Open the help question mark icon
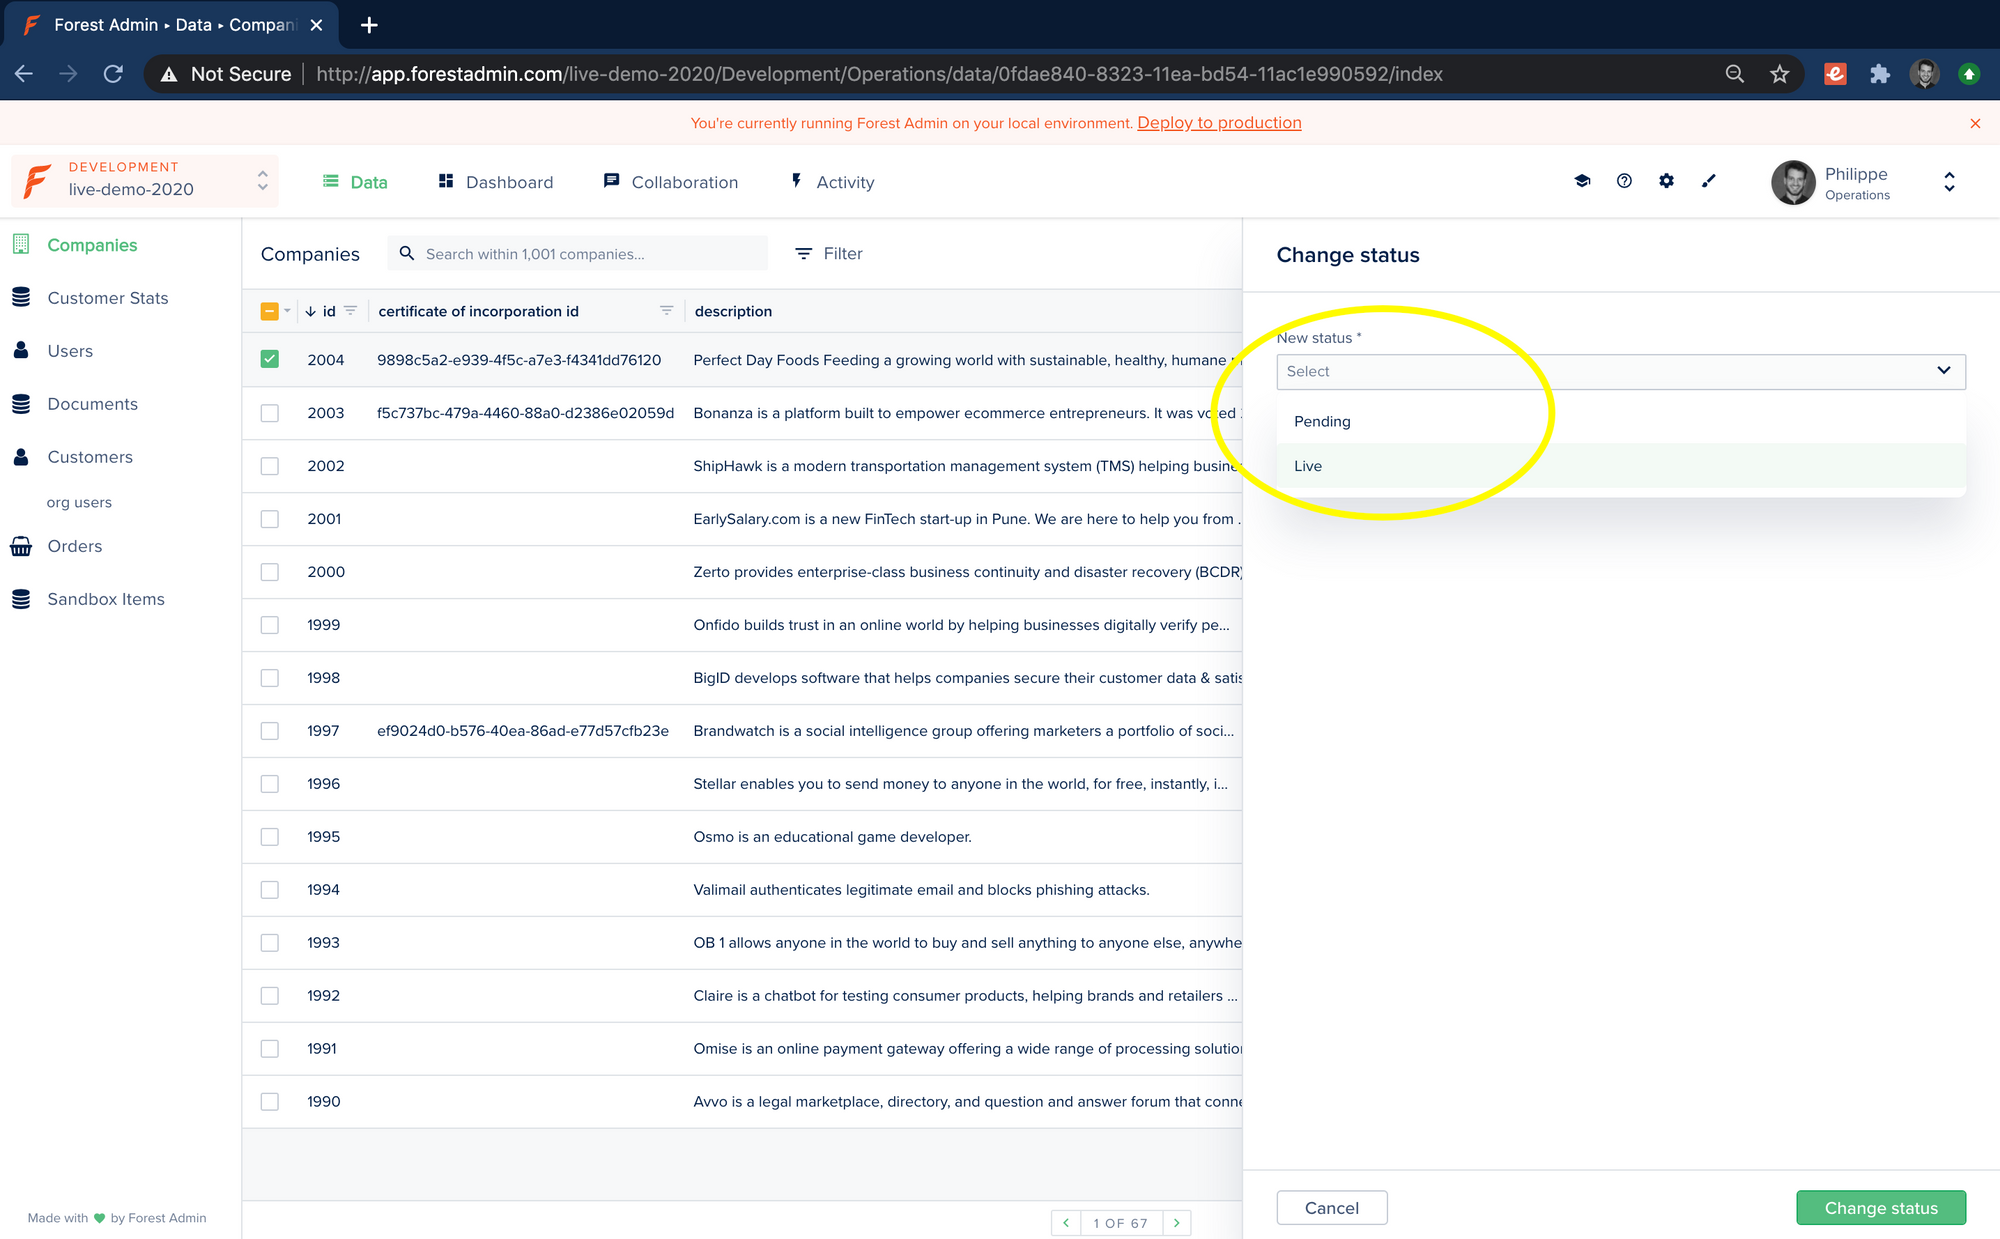The height and width of the screenshot is (1239, 2000). [x=1624, y=181]
